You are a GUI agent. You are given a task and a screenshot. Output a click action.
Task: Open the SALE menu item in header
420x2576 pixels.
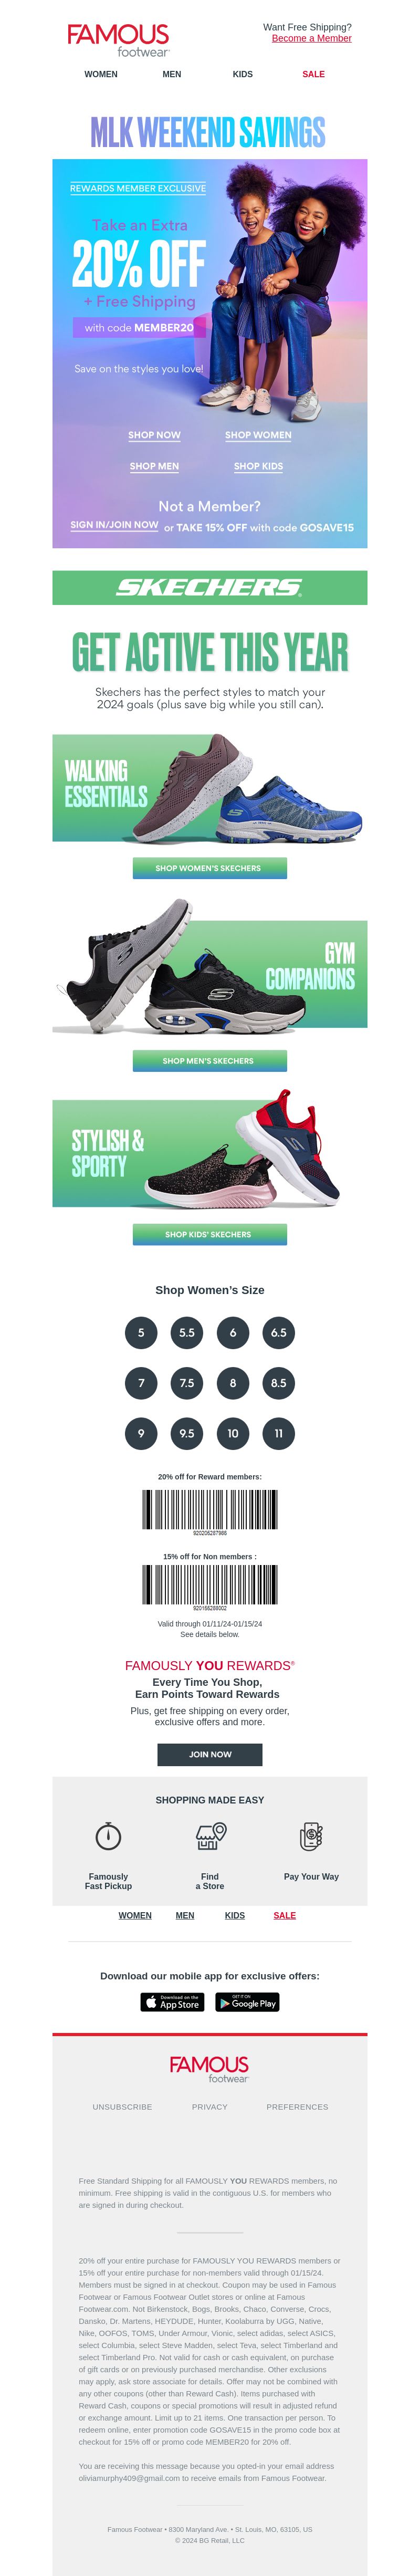point(314,74)
